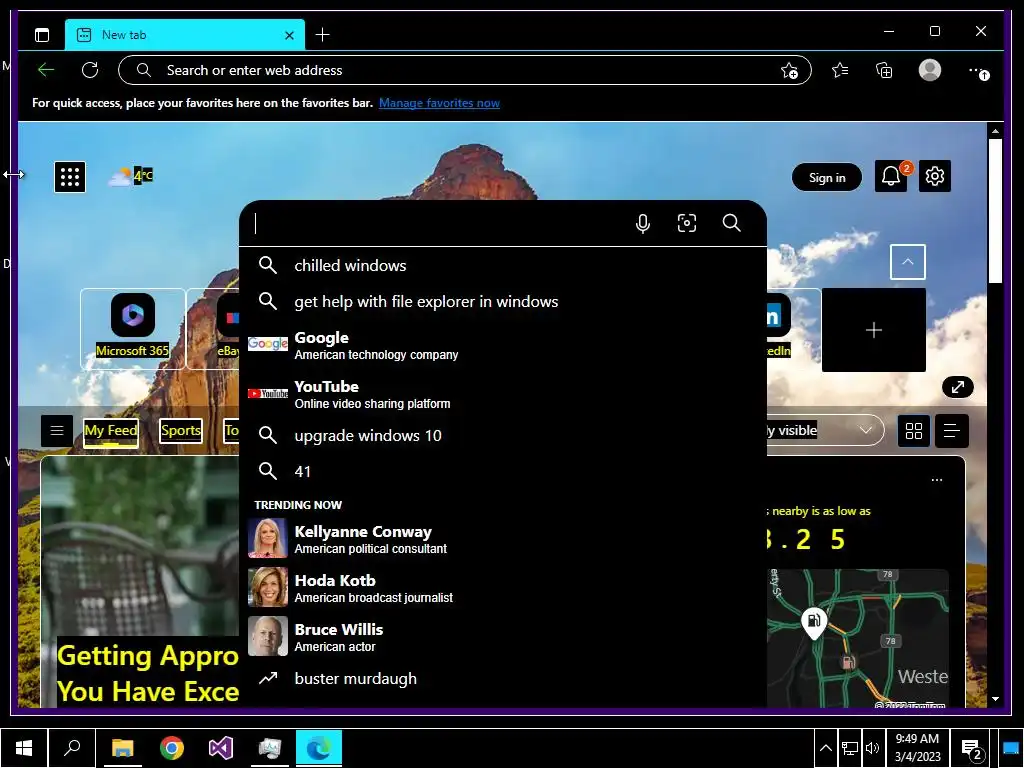Choose suggestion 'upgrade windows 10'
Image resolution: width=1024 pixels, height=768 pixels.
click(x=503, y=435)
